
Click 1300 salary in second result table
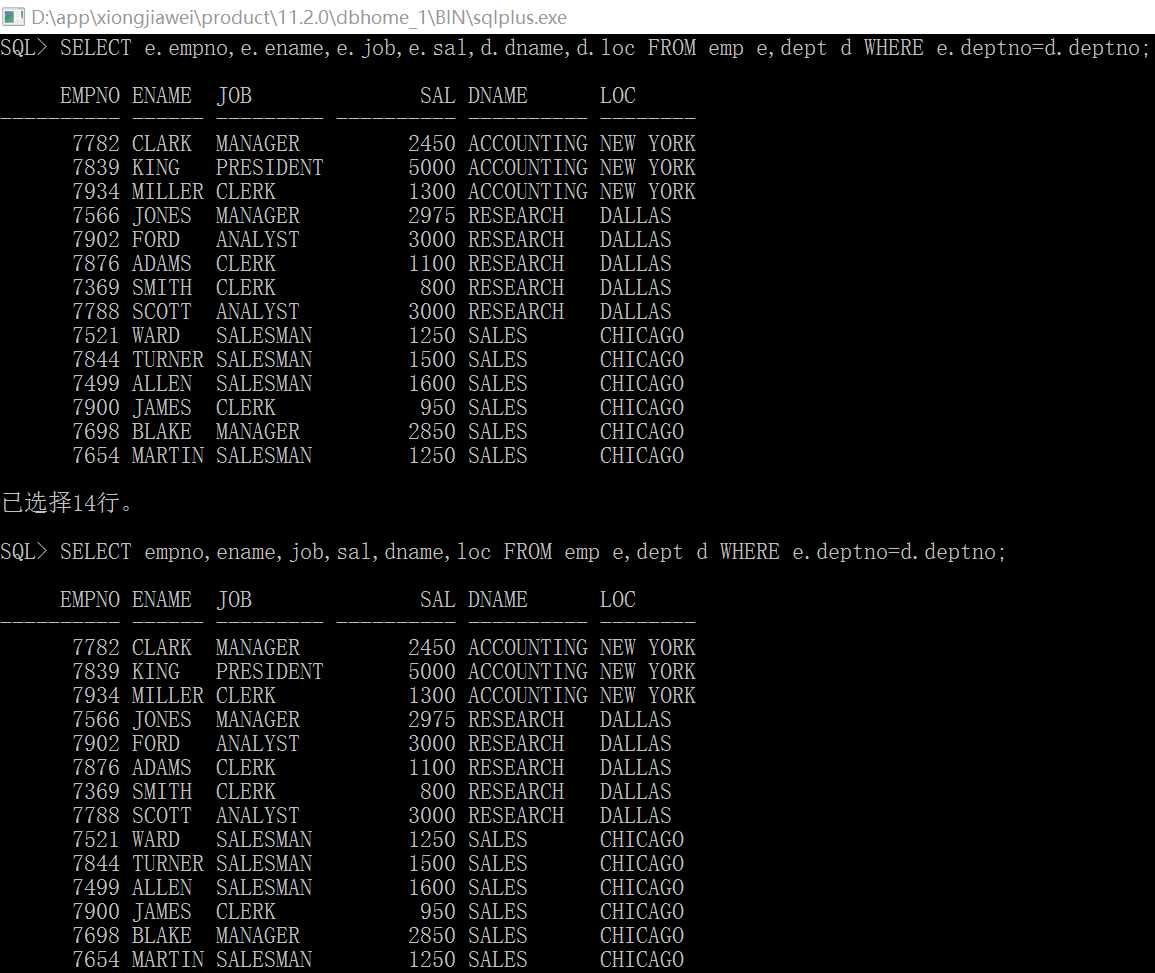432,695
